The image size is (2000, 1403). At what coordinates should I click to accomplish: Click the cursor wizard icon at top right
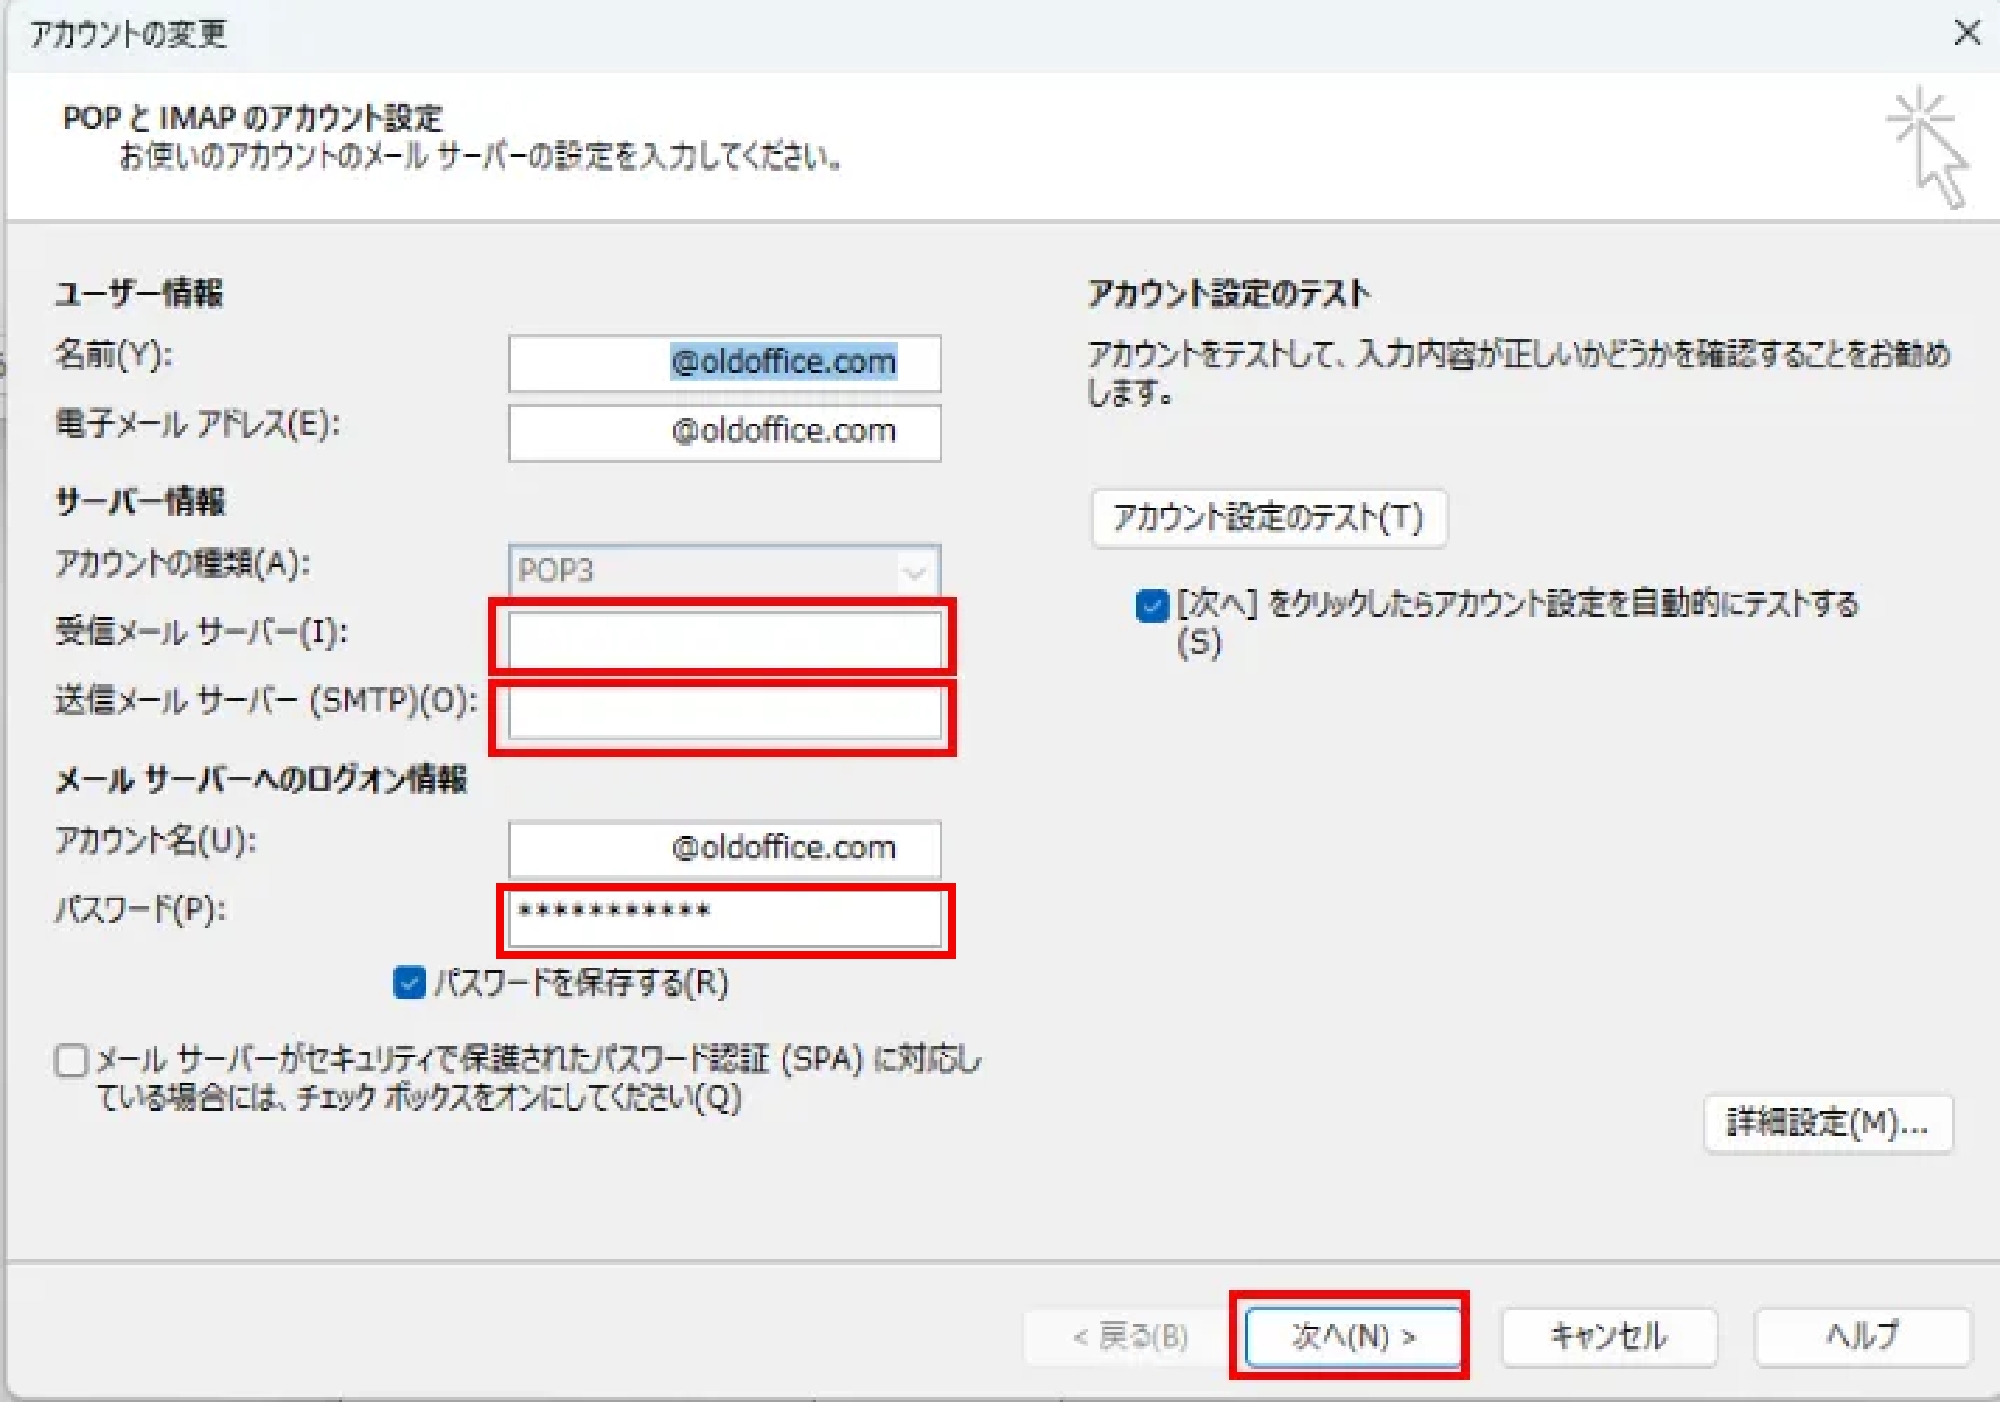pyautogui.click(x=1928, y=147)
